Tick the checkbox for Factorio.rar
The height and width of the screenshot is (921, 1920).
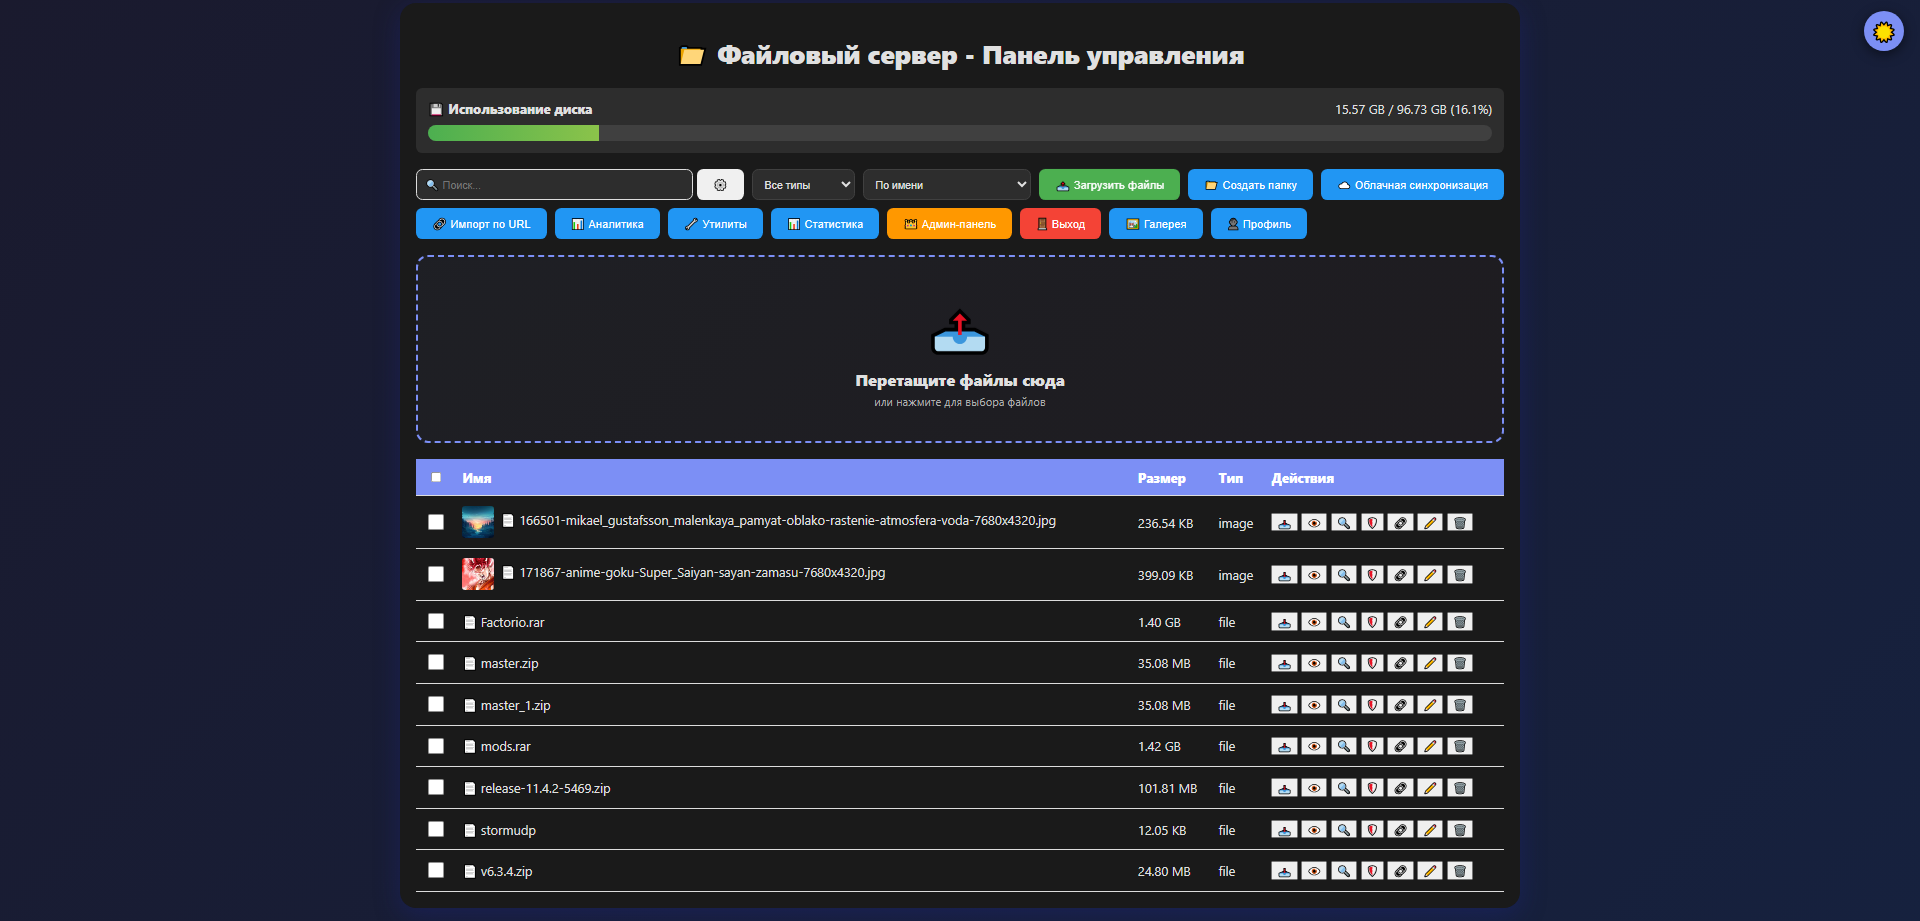point(436,621)
